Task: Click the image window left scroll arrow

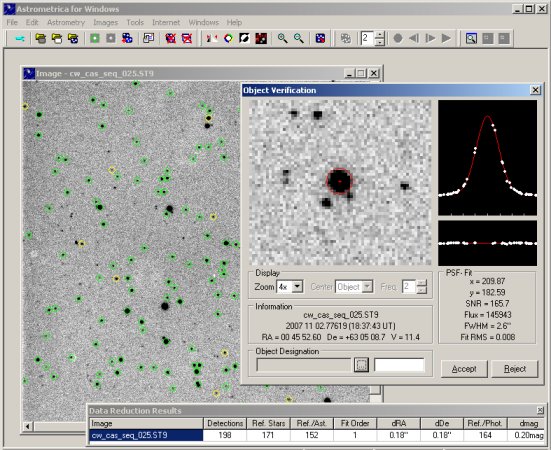Action: click(28, 426)
